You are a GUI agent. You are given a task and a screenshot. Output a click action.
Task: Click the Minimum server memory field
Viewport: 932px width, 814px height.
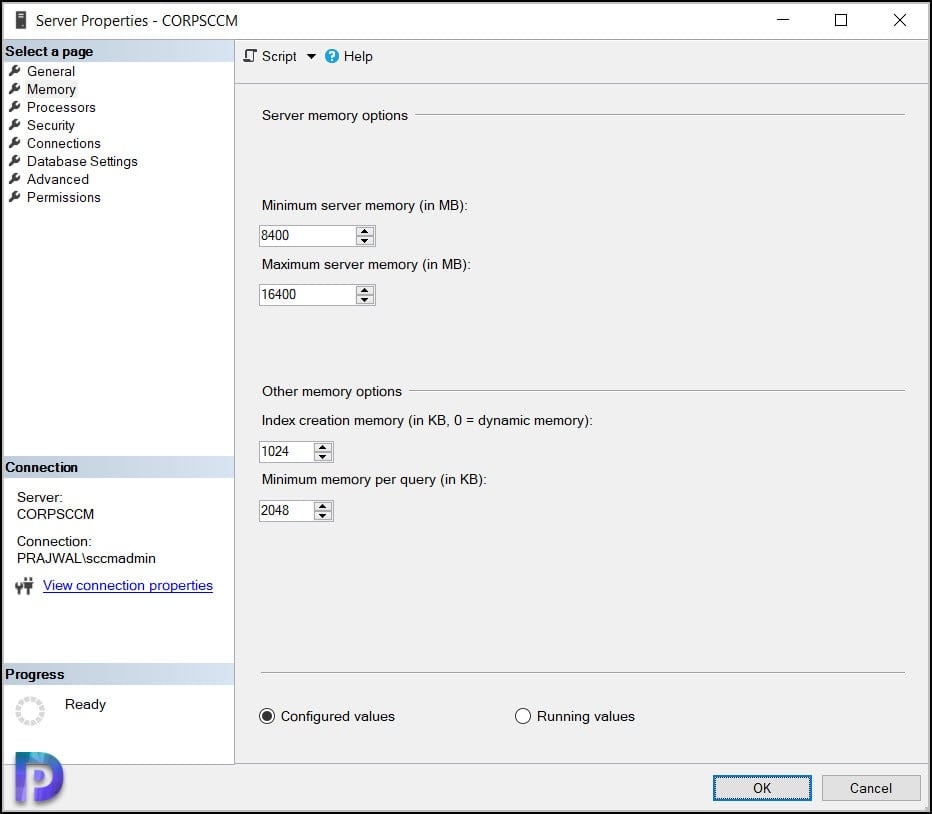coord(307,235)
